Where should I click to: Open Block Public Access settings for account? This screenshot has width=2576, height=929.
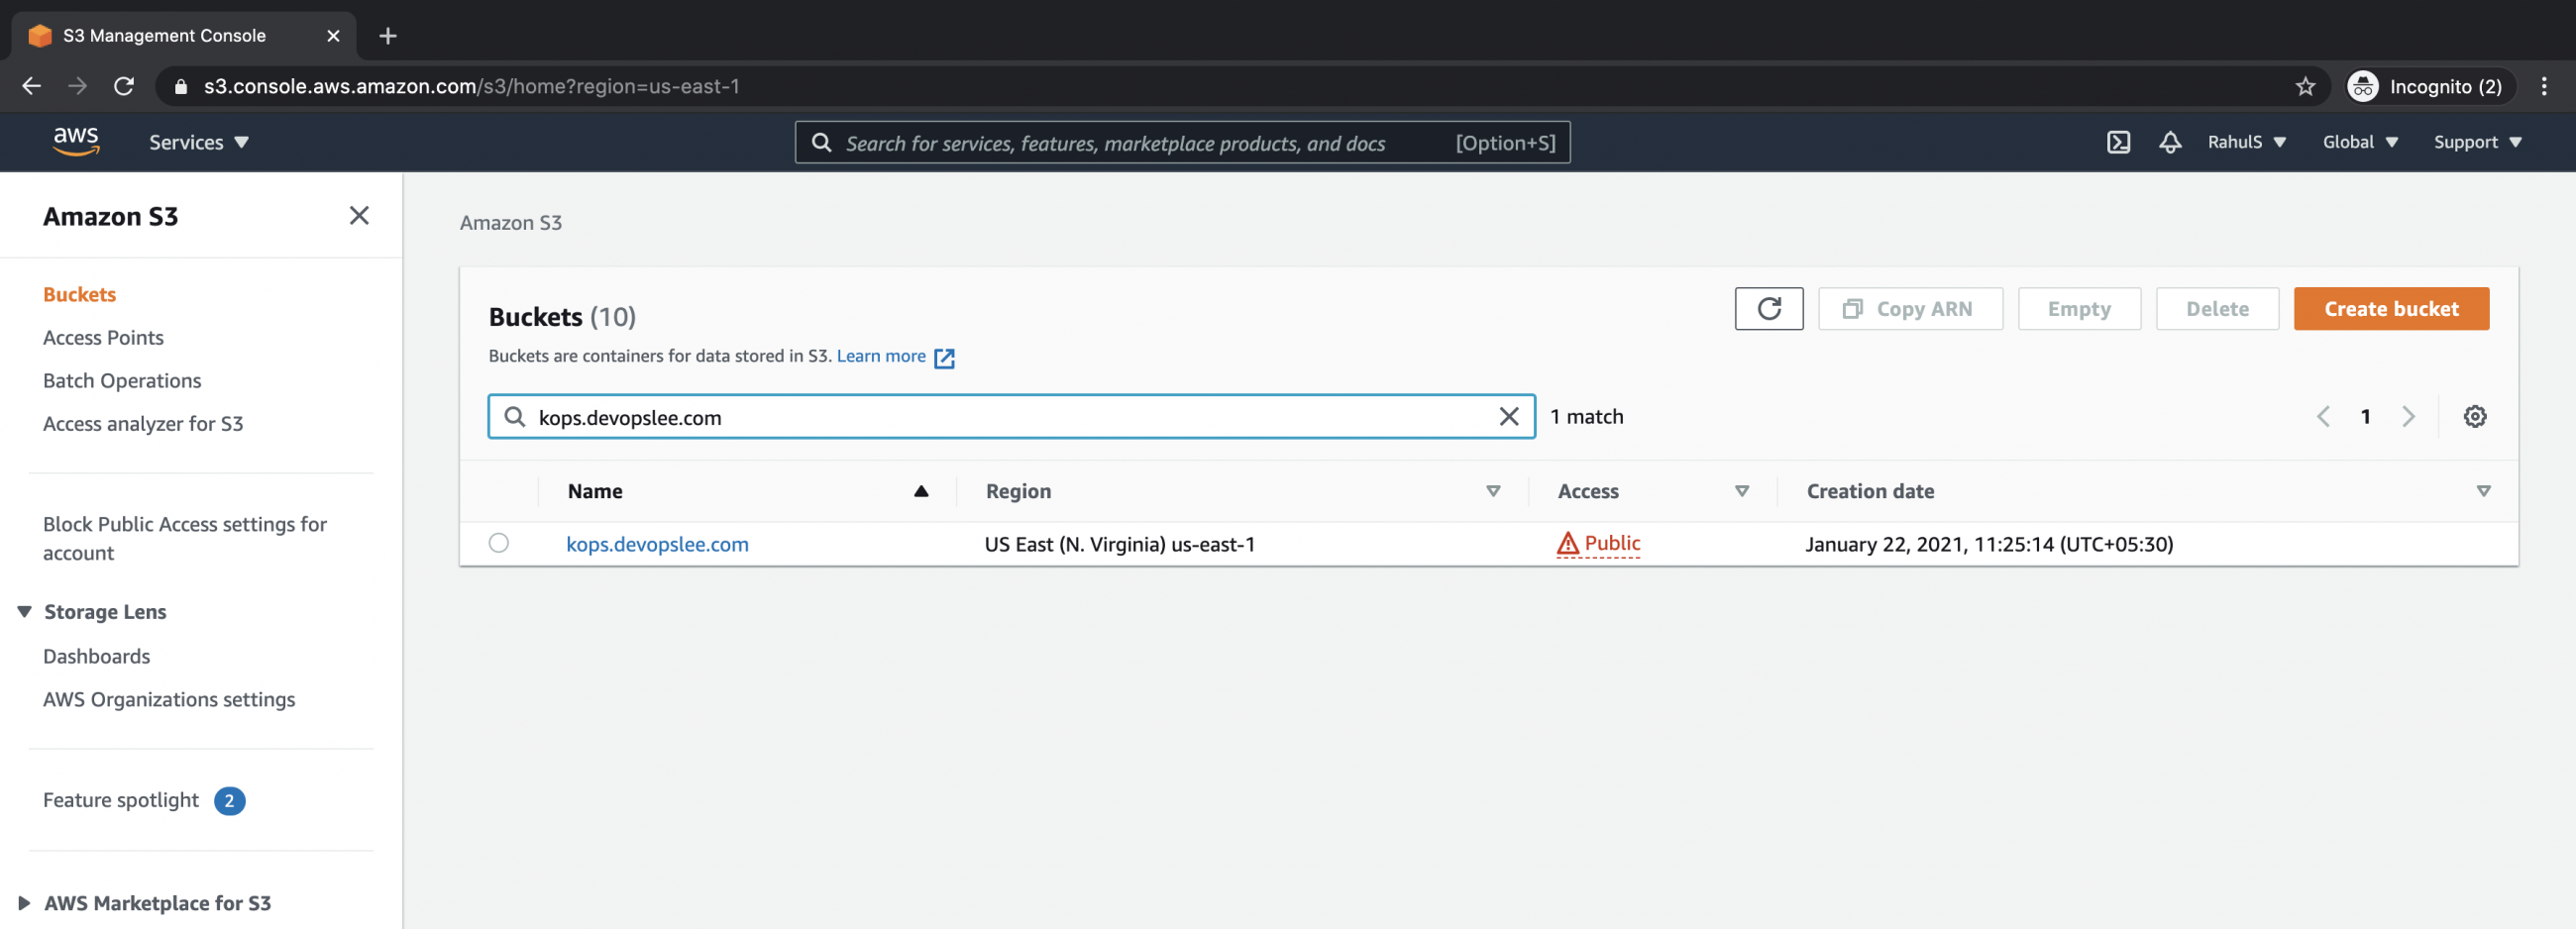pos(185,538)
